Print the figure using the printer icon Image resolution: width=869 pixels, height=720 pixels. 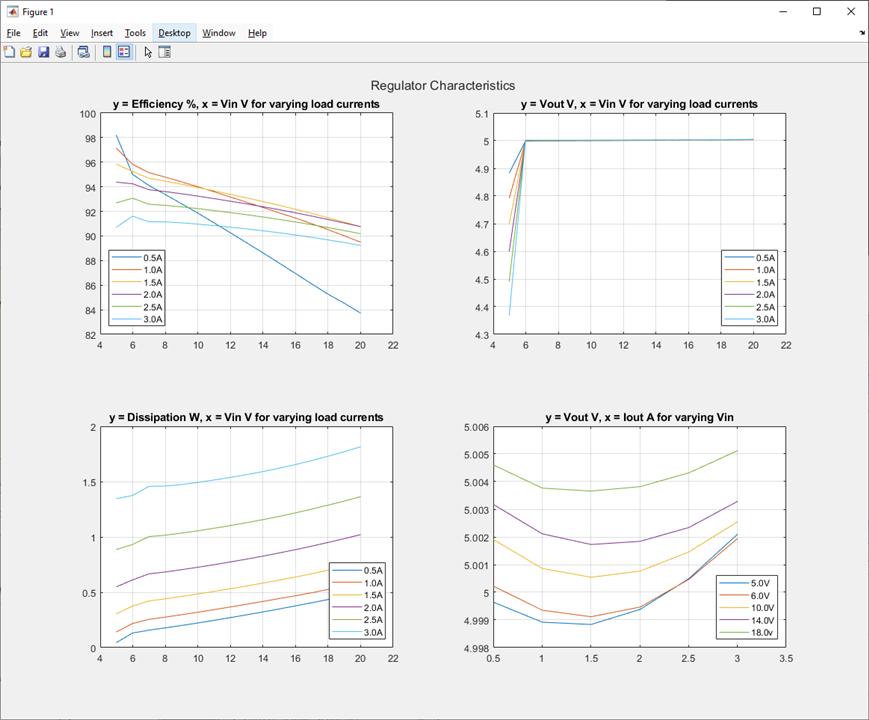point(61,52)
